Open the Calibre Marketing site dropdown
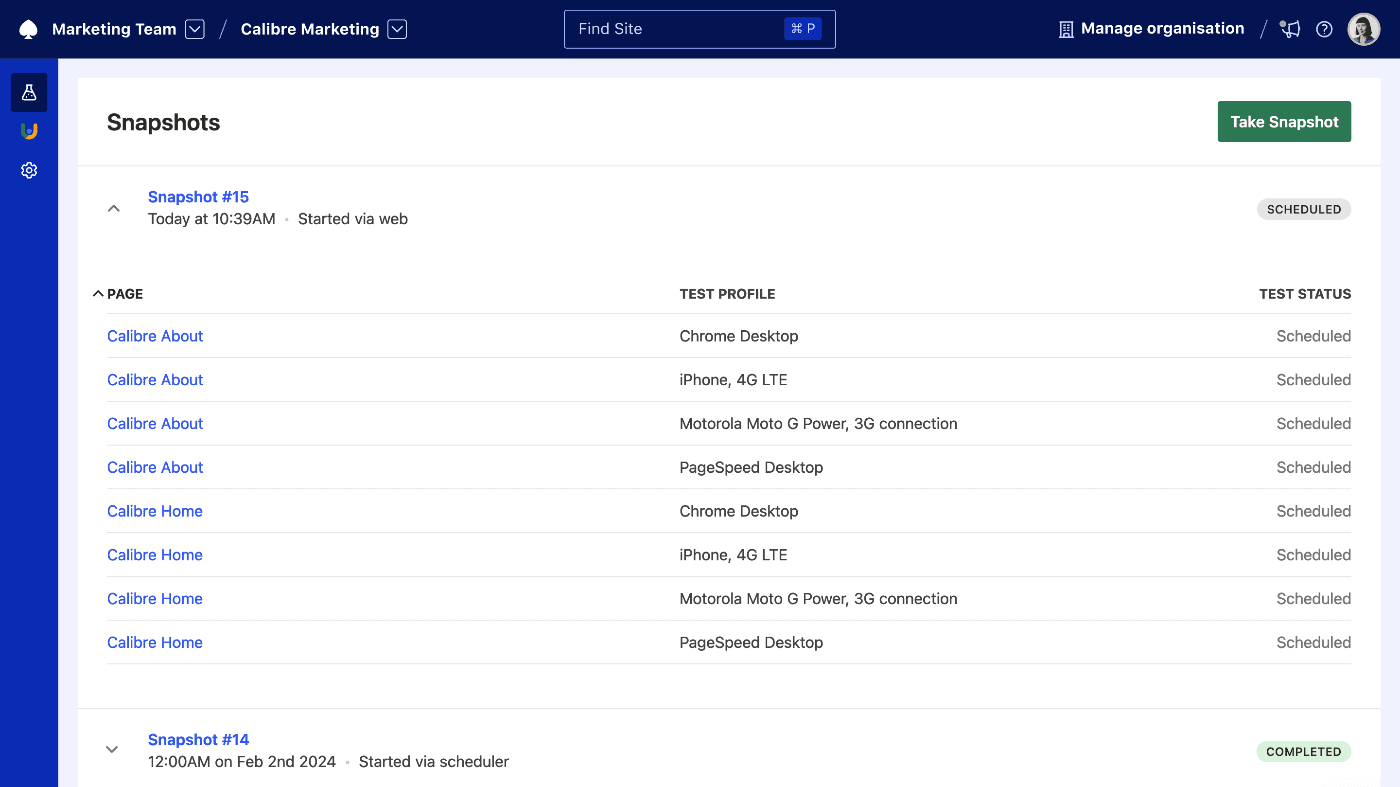The width and height of the screenshot is (1400, 787). click(x=397, y=29)
